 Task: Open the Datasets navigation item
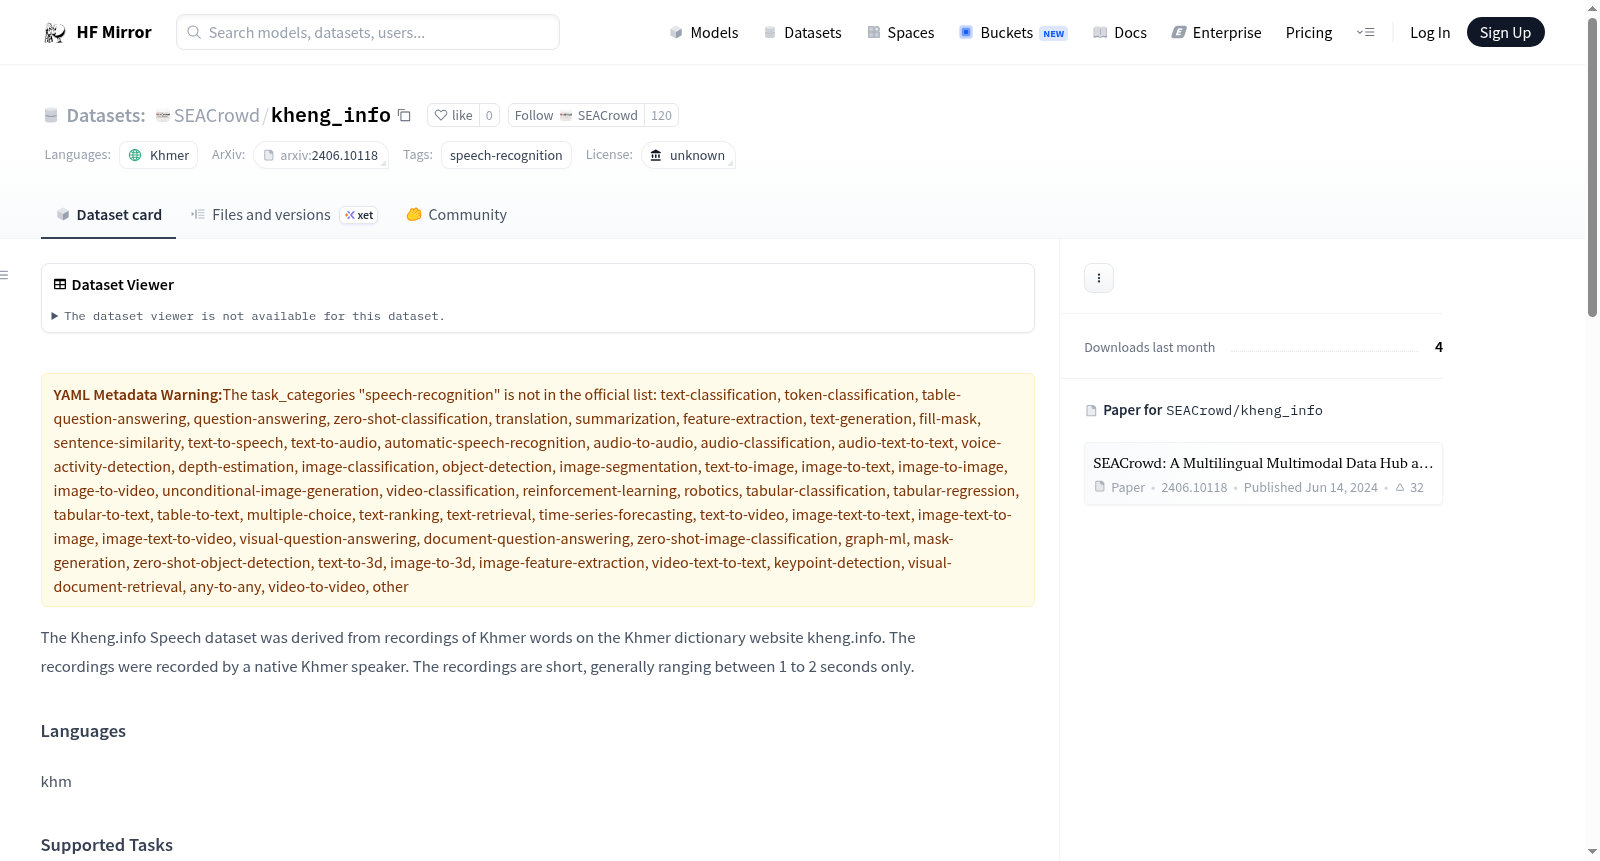(802, 33)
